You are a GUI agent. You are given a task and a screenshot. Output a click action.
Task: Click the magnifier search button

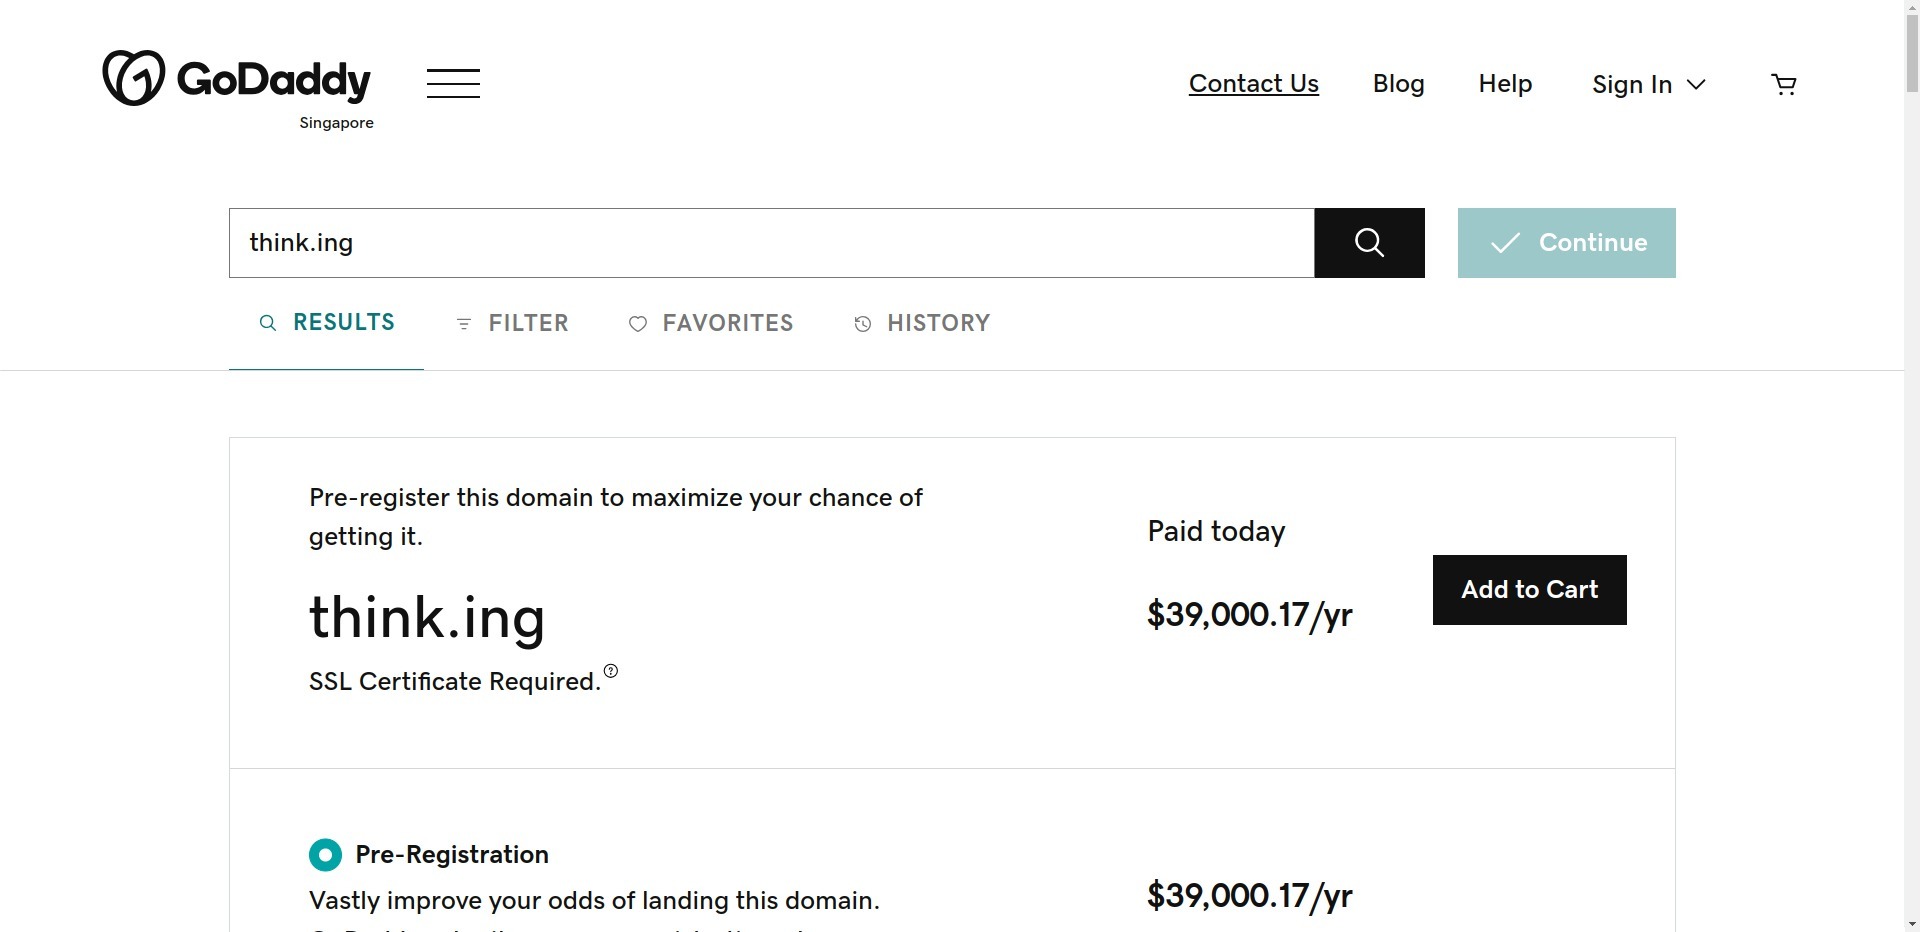(x=1369, y=243)
